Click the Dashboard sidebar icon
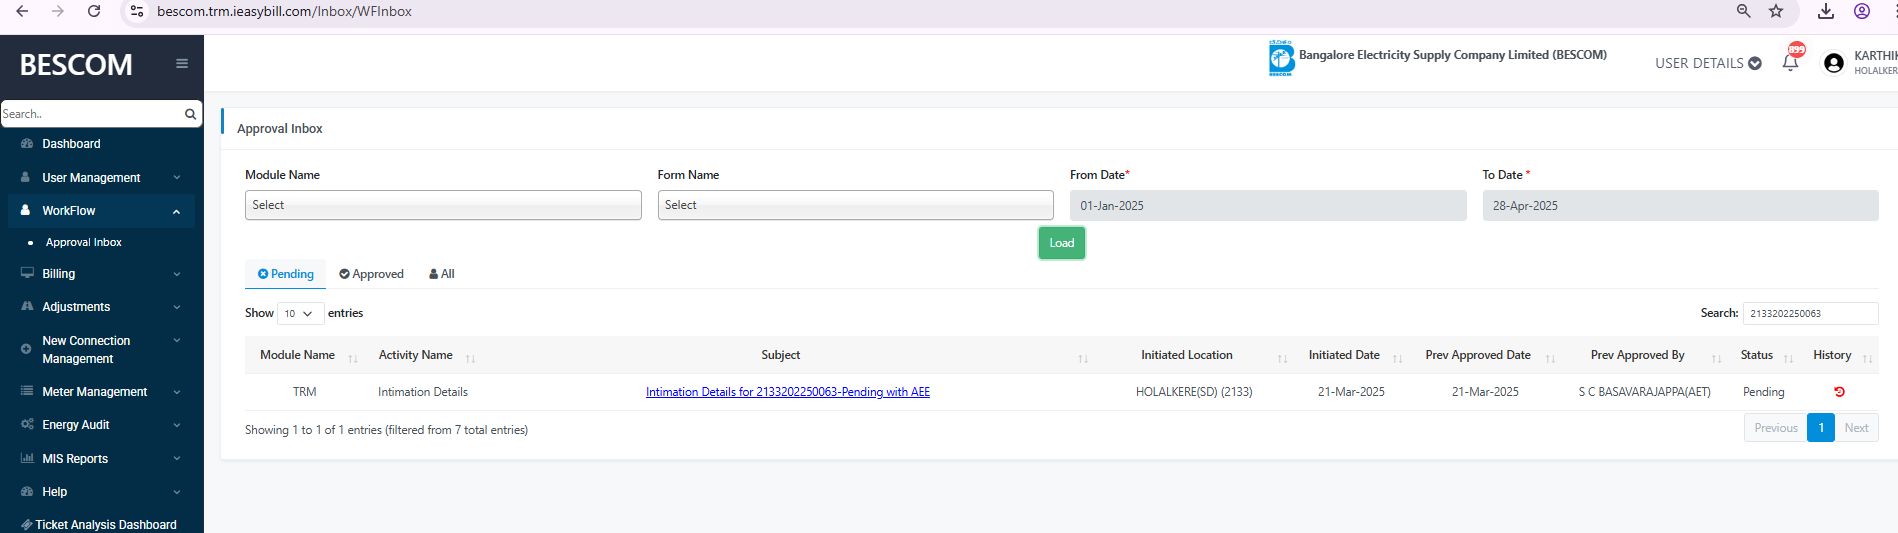 coord(27,144)
